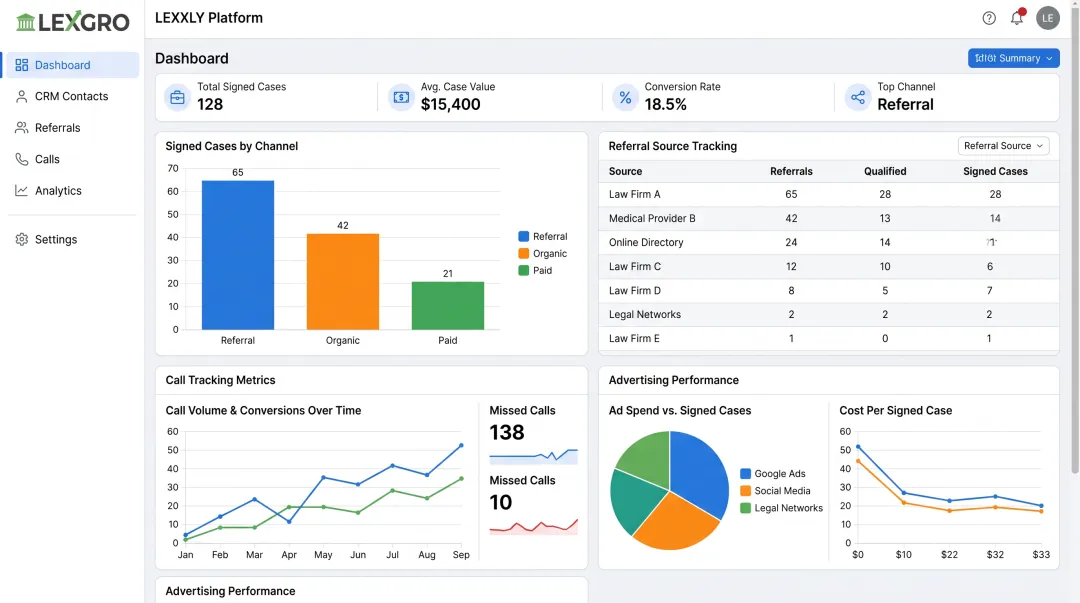The width and height of the screenshot is (1080, 603).
Task: Click the 128 Total Signed Cases value
Action: click(x=210, y=105)
